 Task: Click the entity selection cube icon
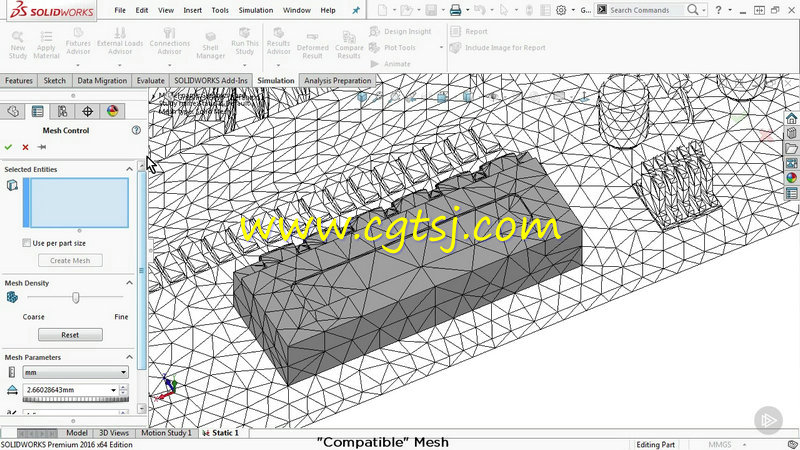12,185
